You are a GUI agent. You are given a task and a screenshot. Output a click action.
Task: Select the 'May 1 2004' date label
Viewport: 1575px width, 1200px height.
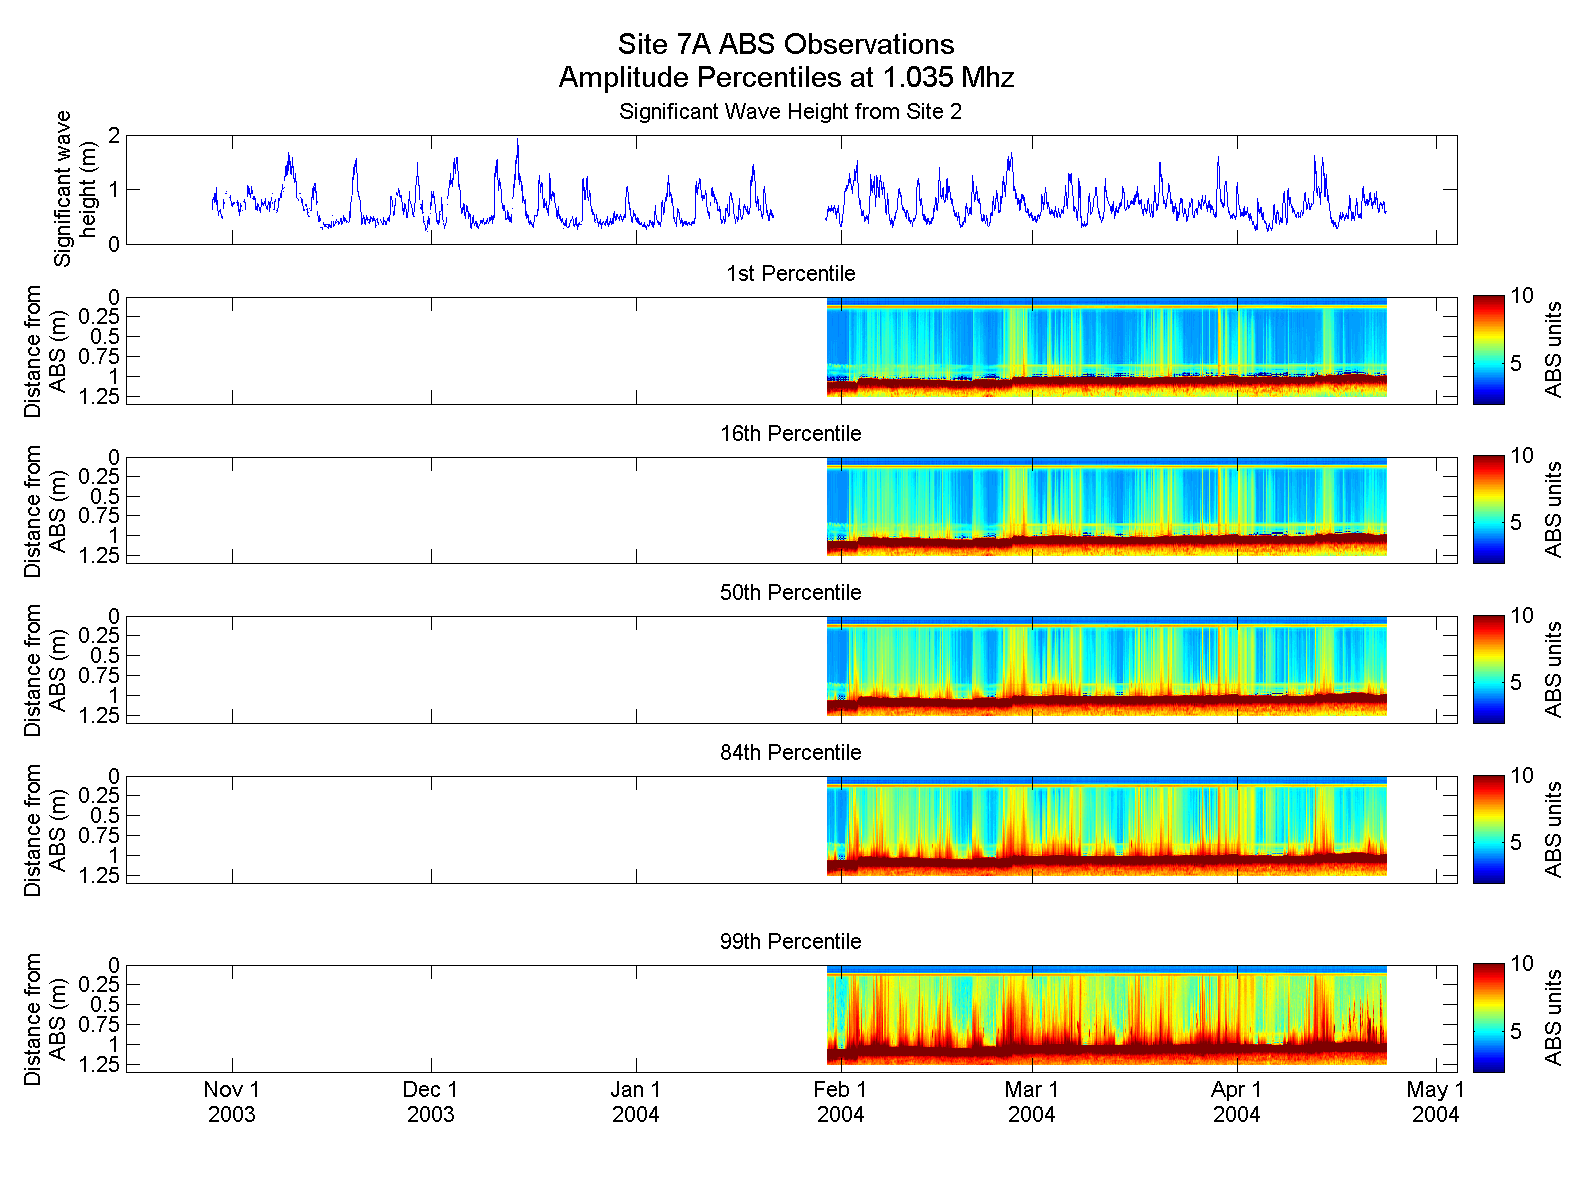[x=1435, y=1102]
